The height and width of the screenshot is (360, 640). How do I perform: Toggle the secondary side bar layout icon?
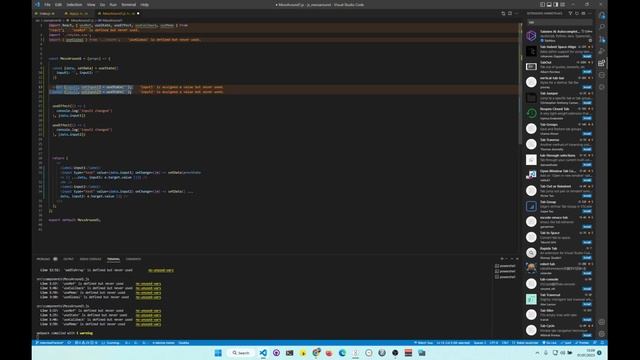click(556, 4)
